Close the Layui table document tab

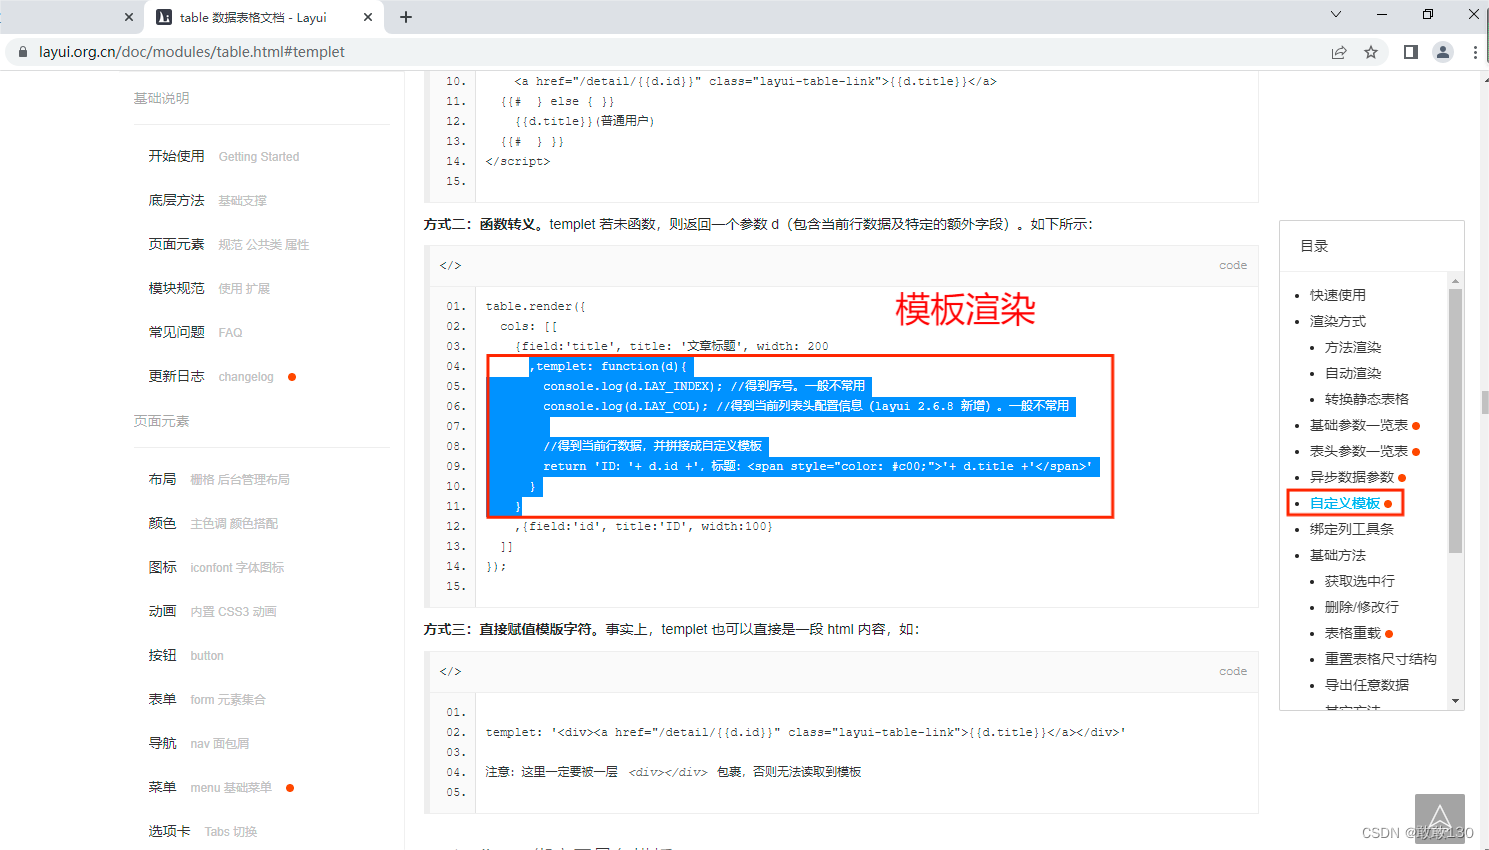(367, 17)
